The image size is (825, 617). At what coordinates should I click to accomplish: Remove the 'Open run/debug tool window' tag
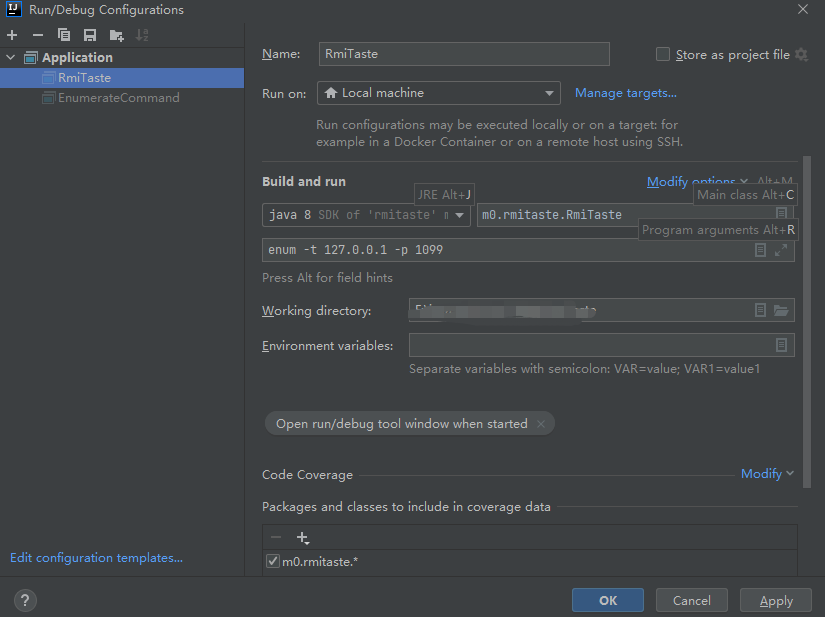[541, 423]
